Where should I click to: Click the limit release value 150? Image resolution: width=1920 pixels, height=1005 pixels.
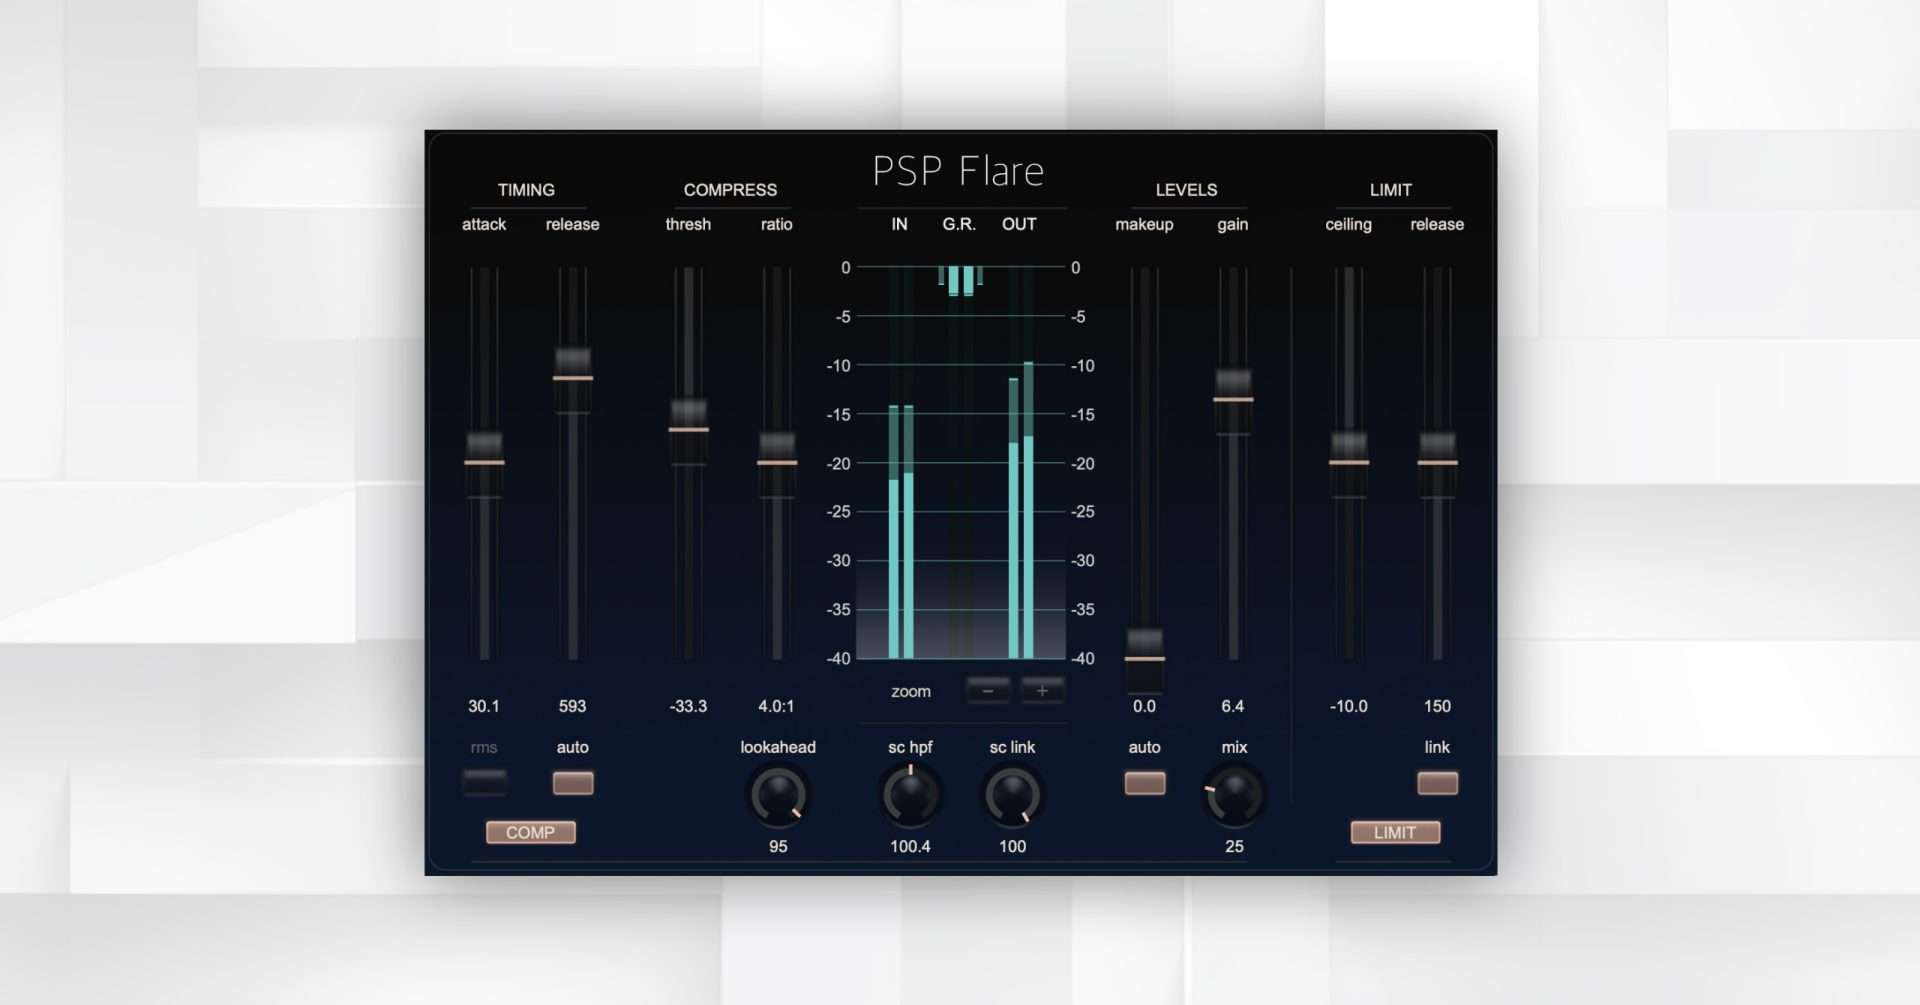1437,706
